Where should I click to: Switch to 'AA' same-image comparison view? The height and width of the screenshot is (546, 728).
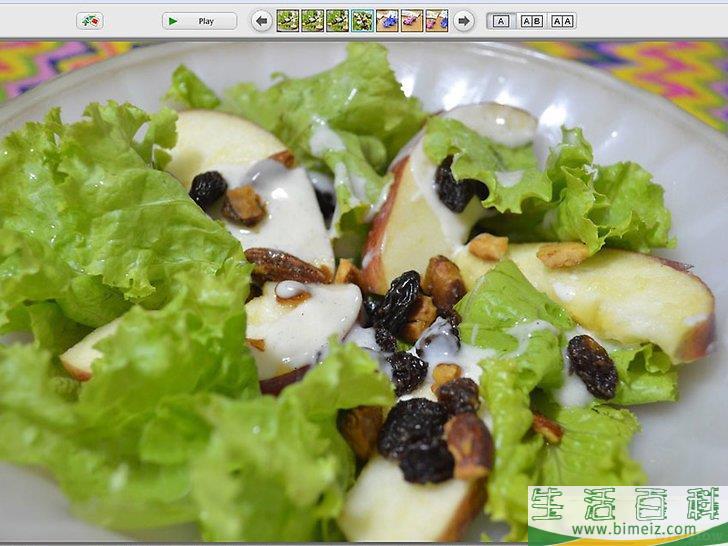pos(562,21)
